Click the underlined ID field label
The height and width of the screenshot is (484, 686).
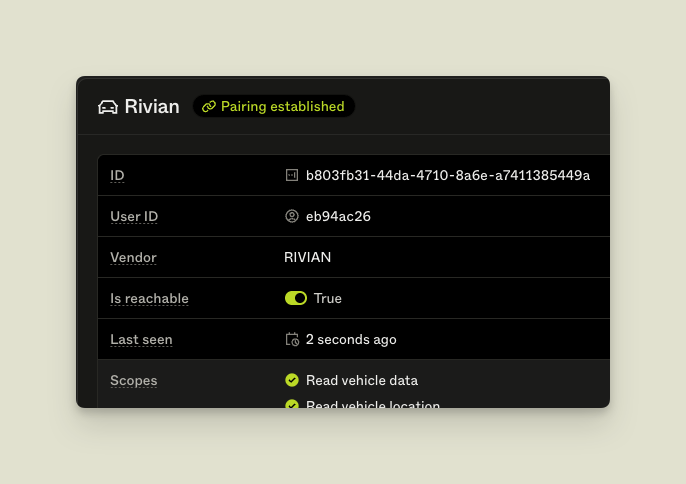click(x=117, y=175)
